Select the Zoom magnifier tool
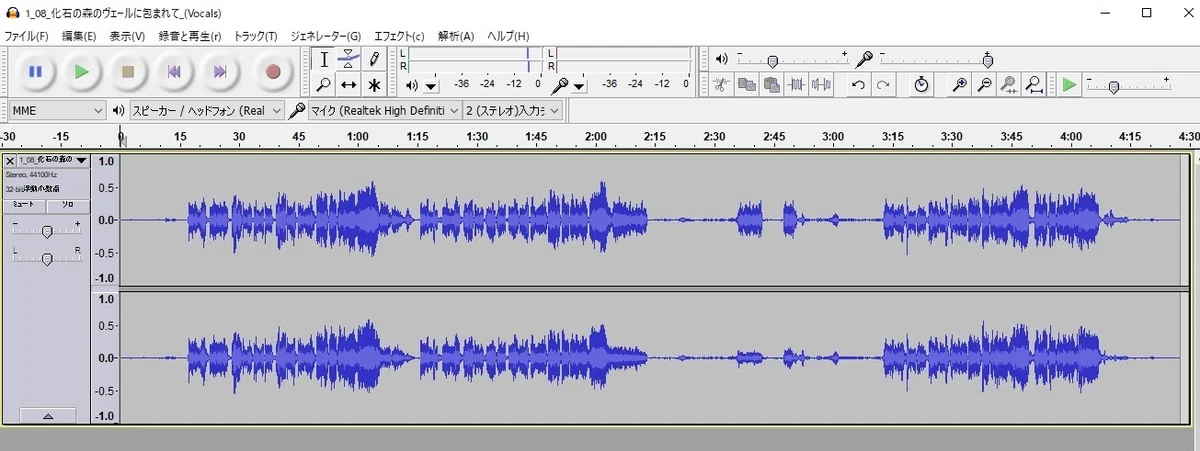Image resolution: width=1200 pixels, height=451 pixels. point(324,85)
